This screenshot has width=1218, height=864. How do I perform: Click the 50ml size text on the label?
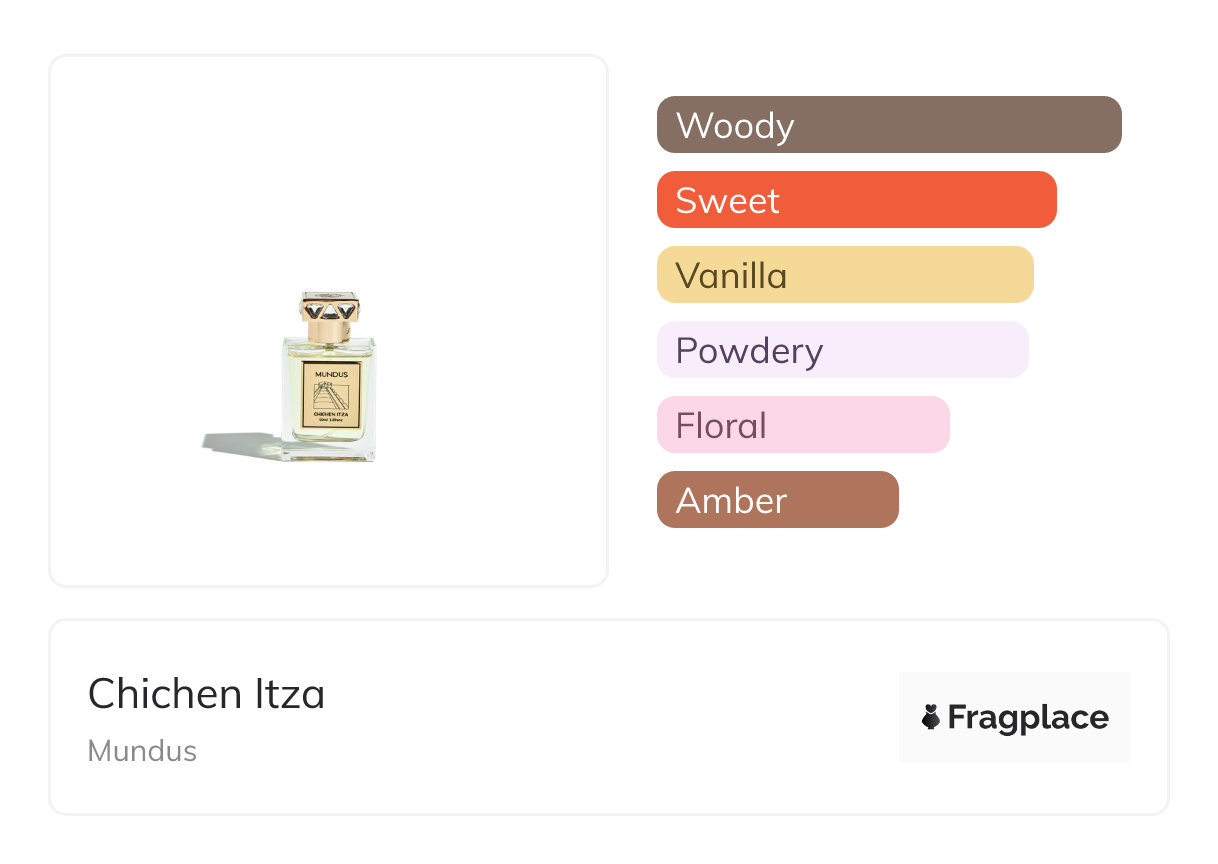point(324,420)
